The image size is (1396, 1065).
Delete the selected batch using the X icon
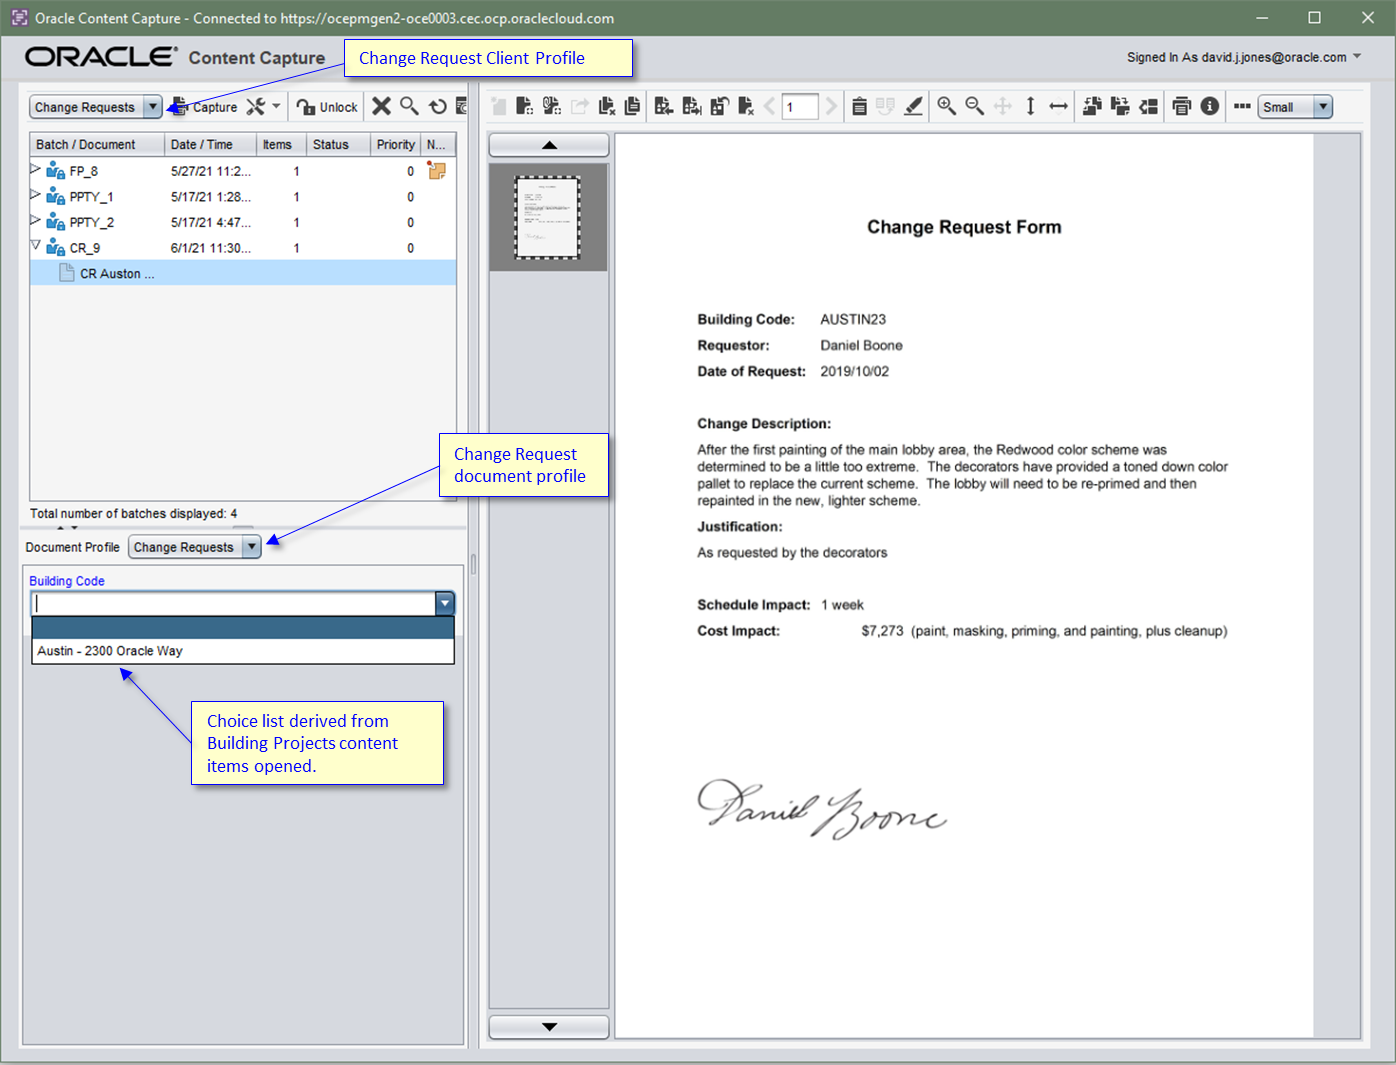tap(381, 106)
